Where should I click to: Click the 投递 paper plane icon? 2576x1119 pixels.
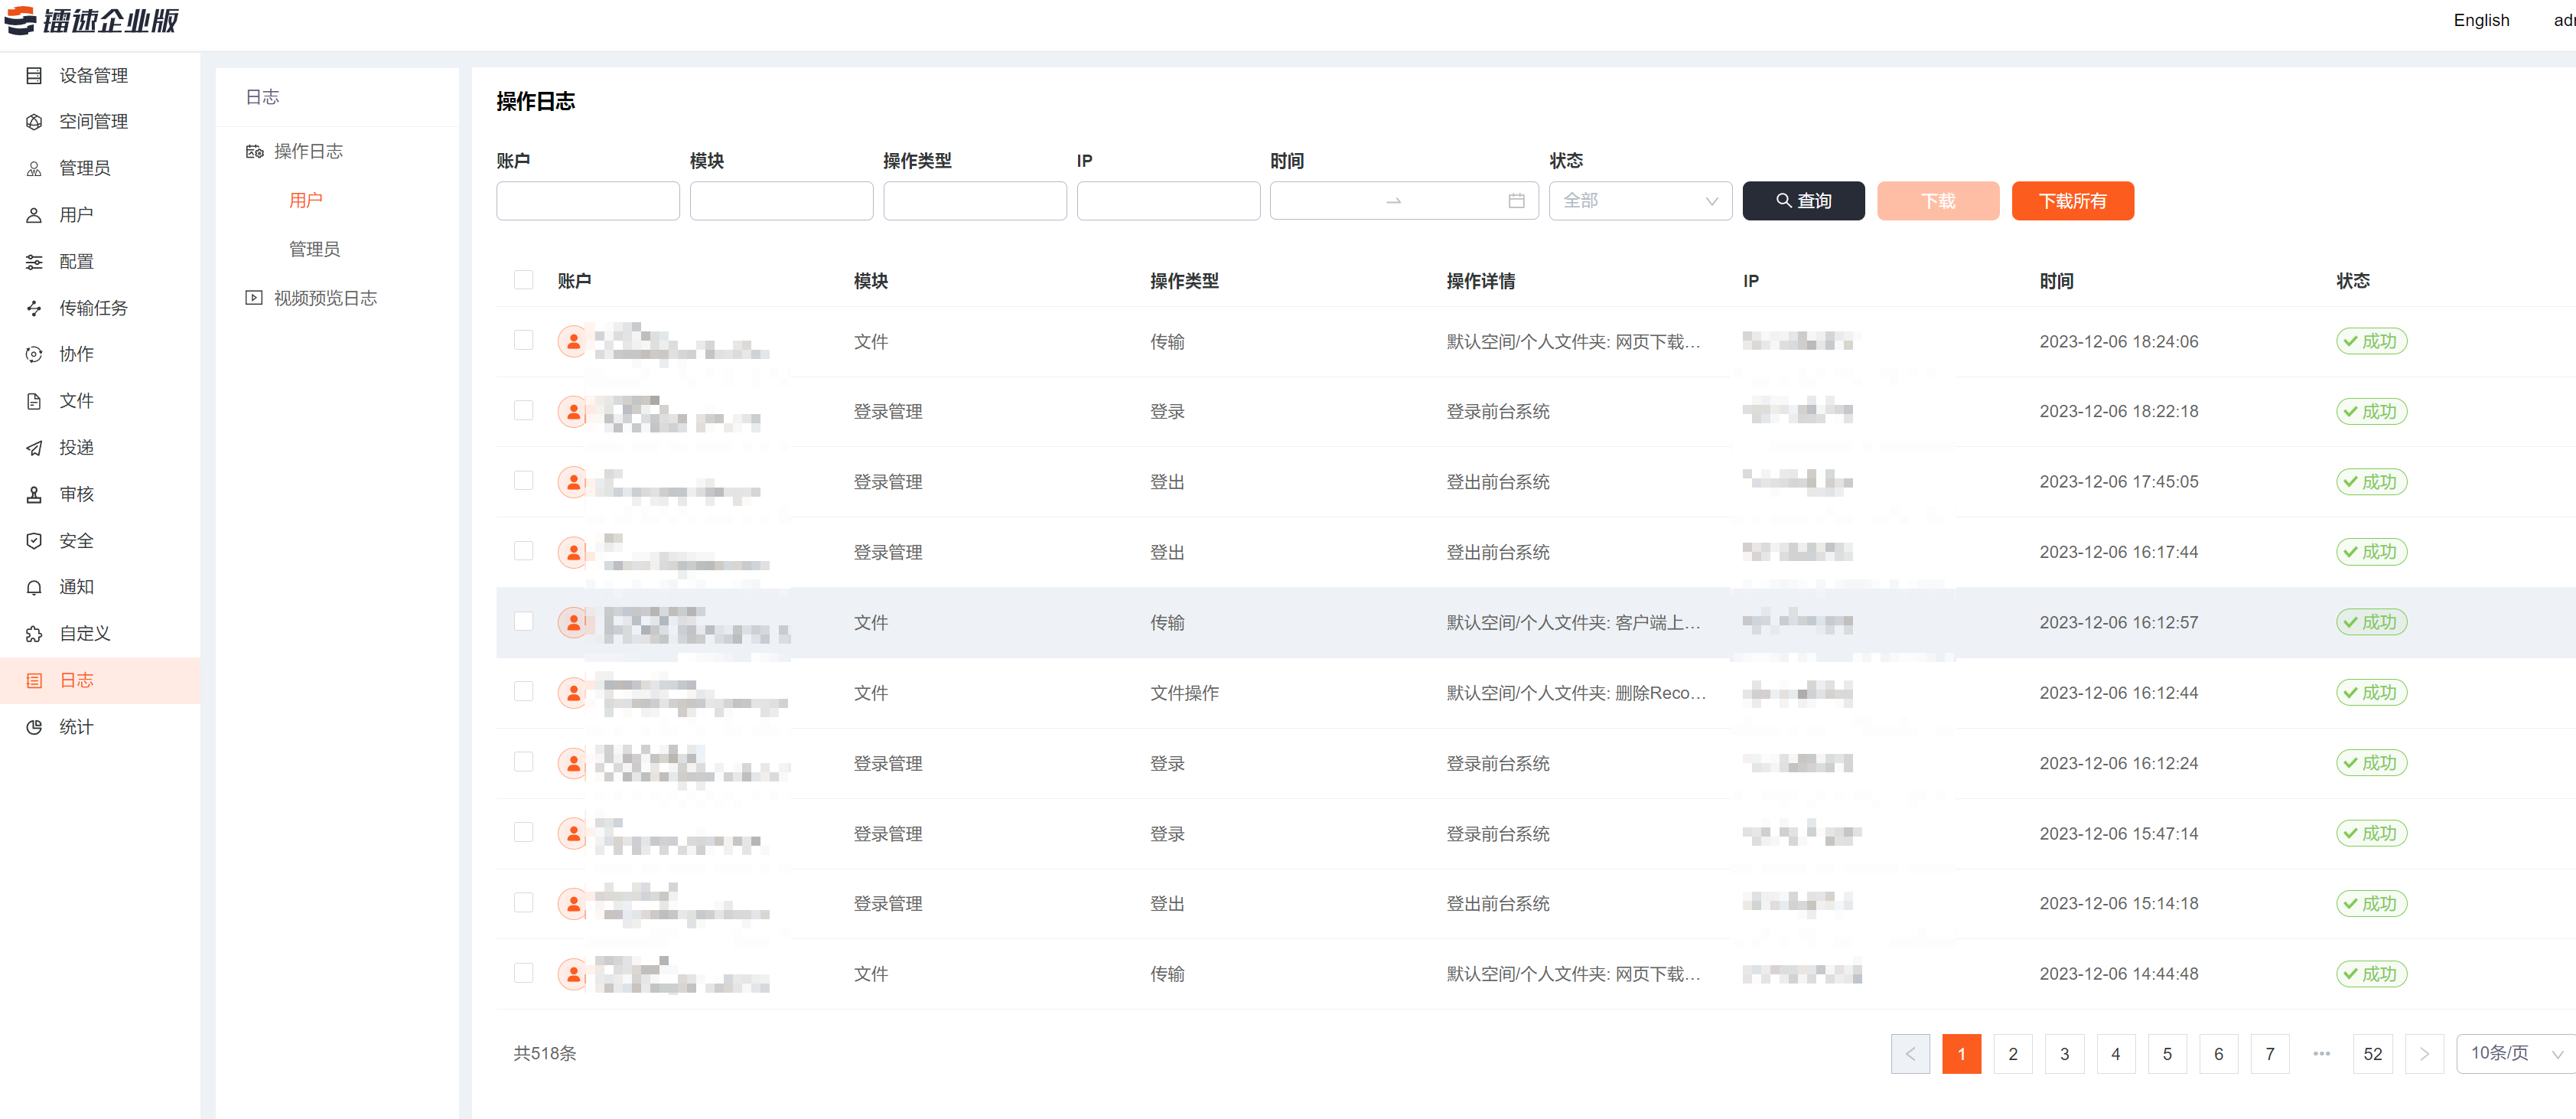tap(34, 448)
